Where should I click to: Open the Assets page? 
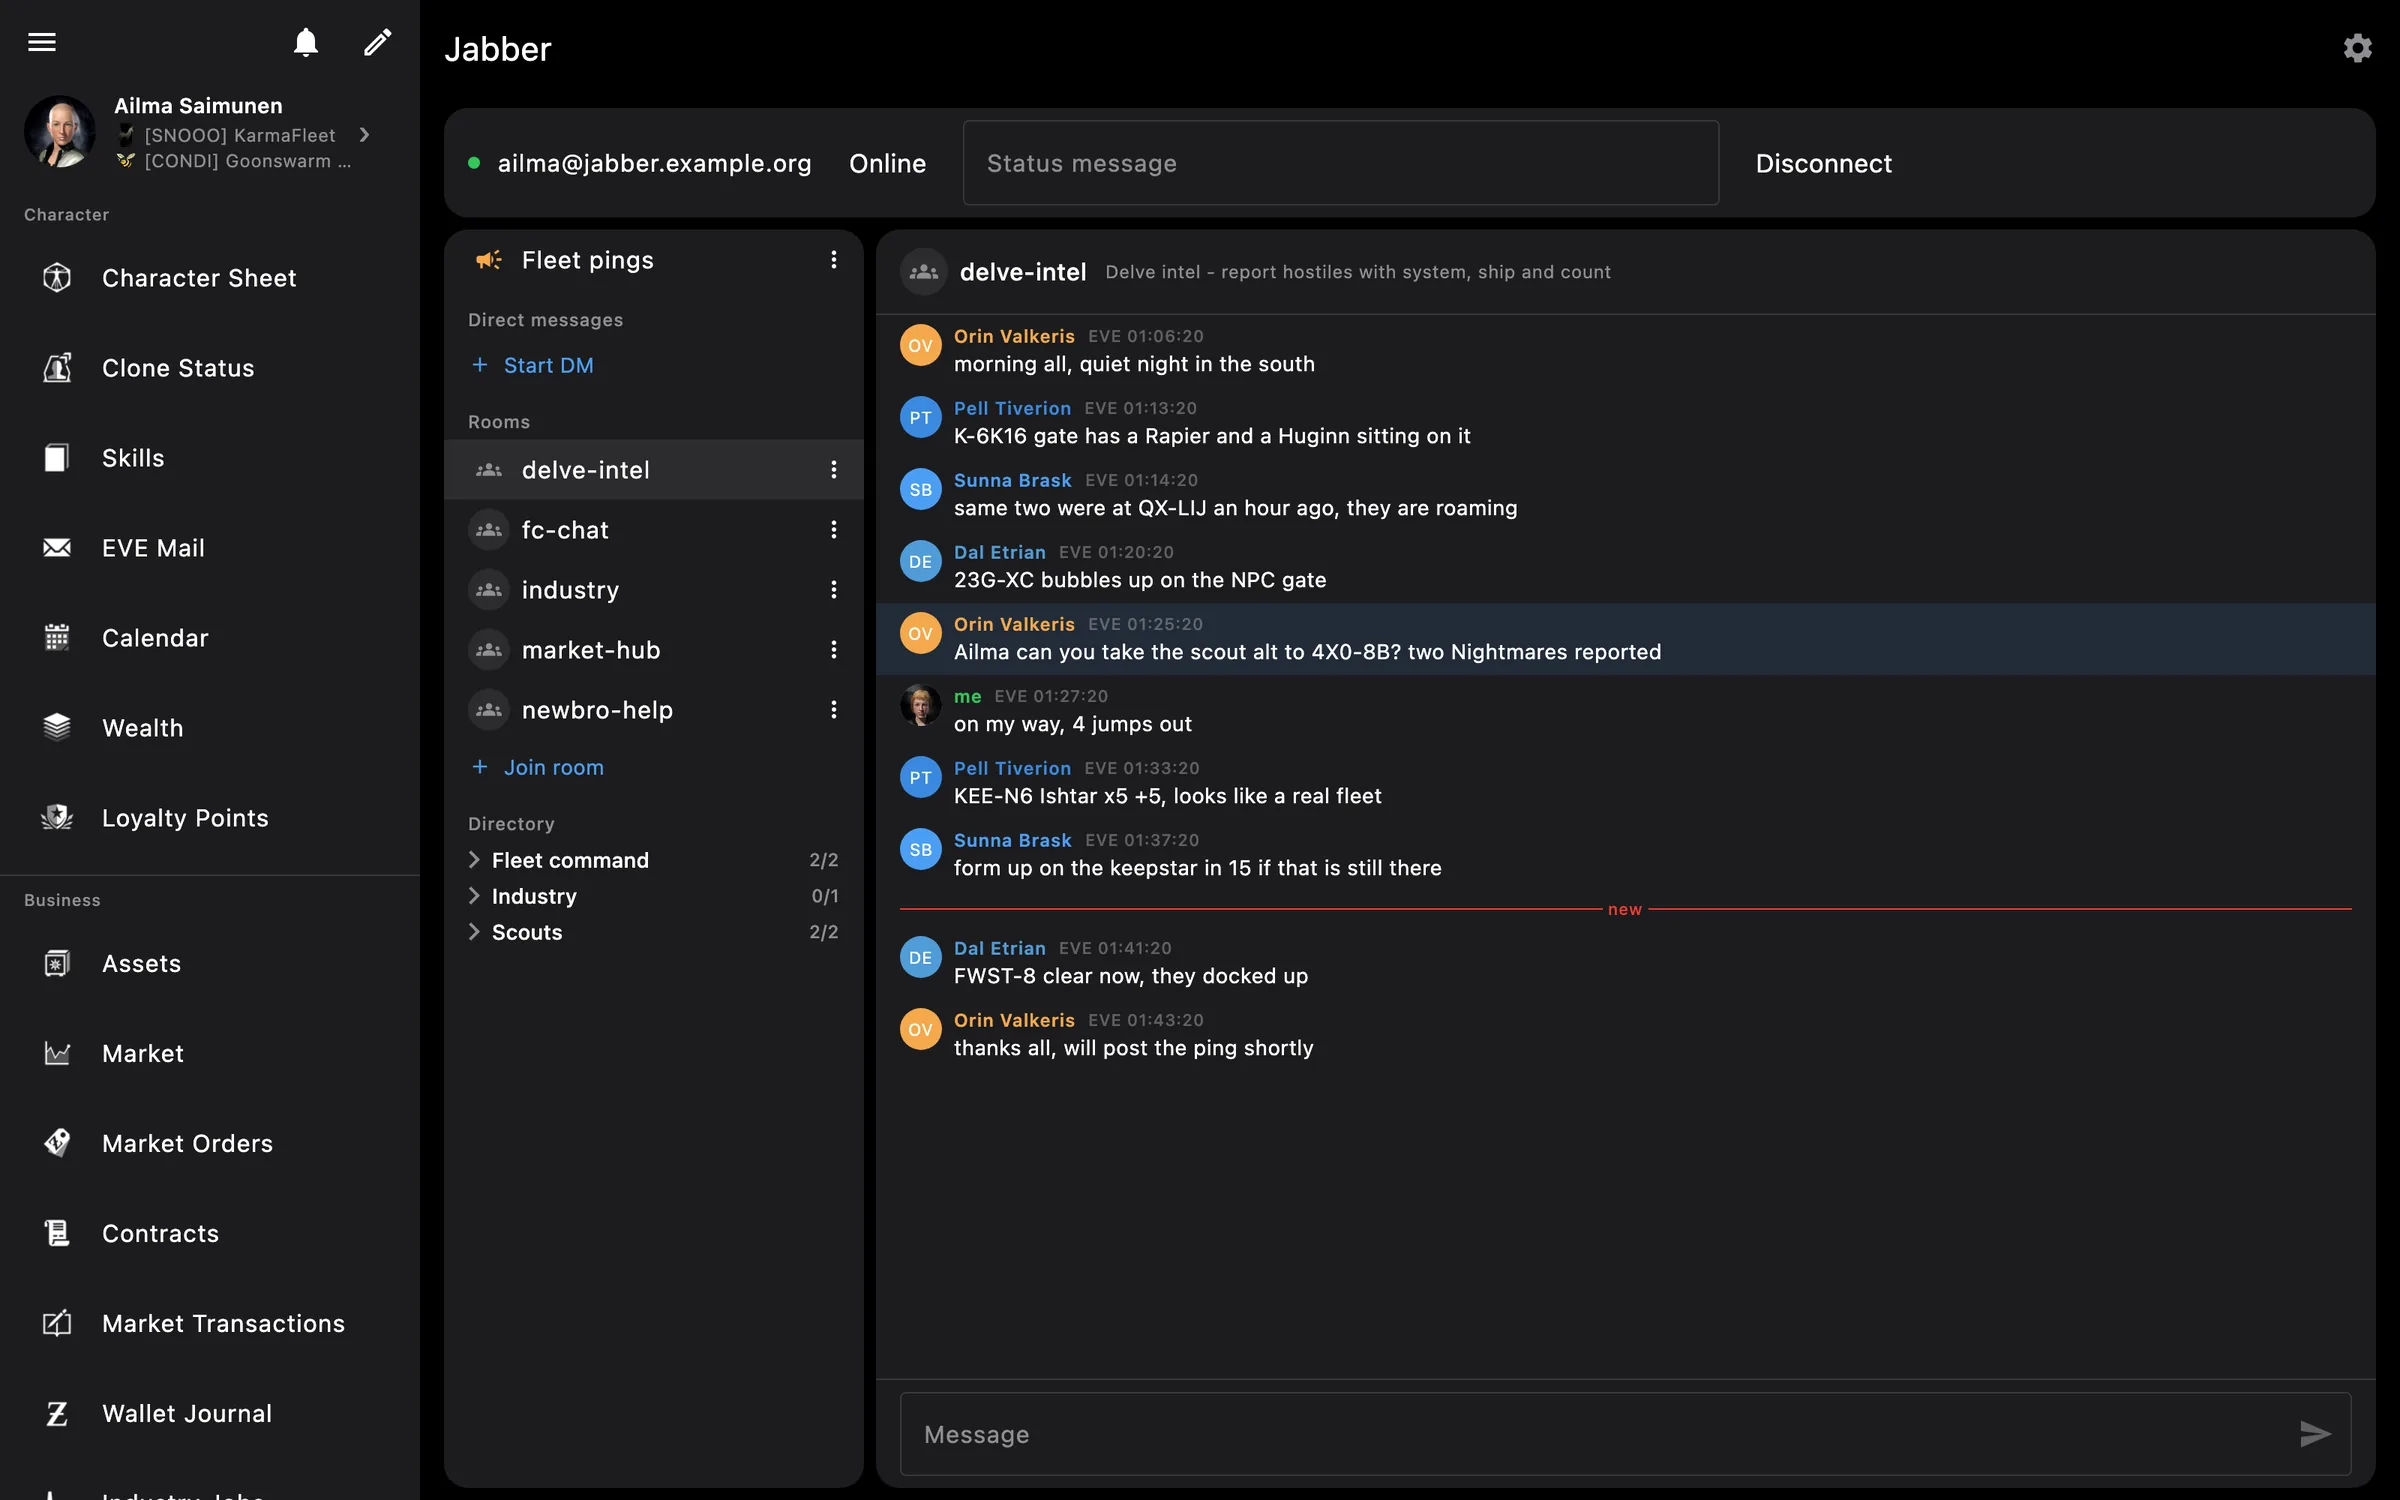tap(210, 963)
